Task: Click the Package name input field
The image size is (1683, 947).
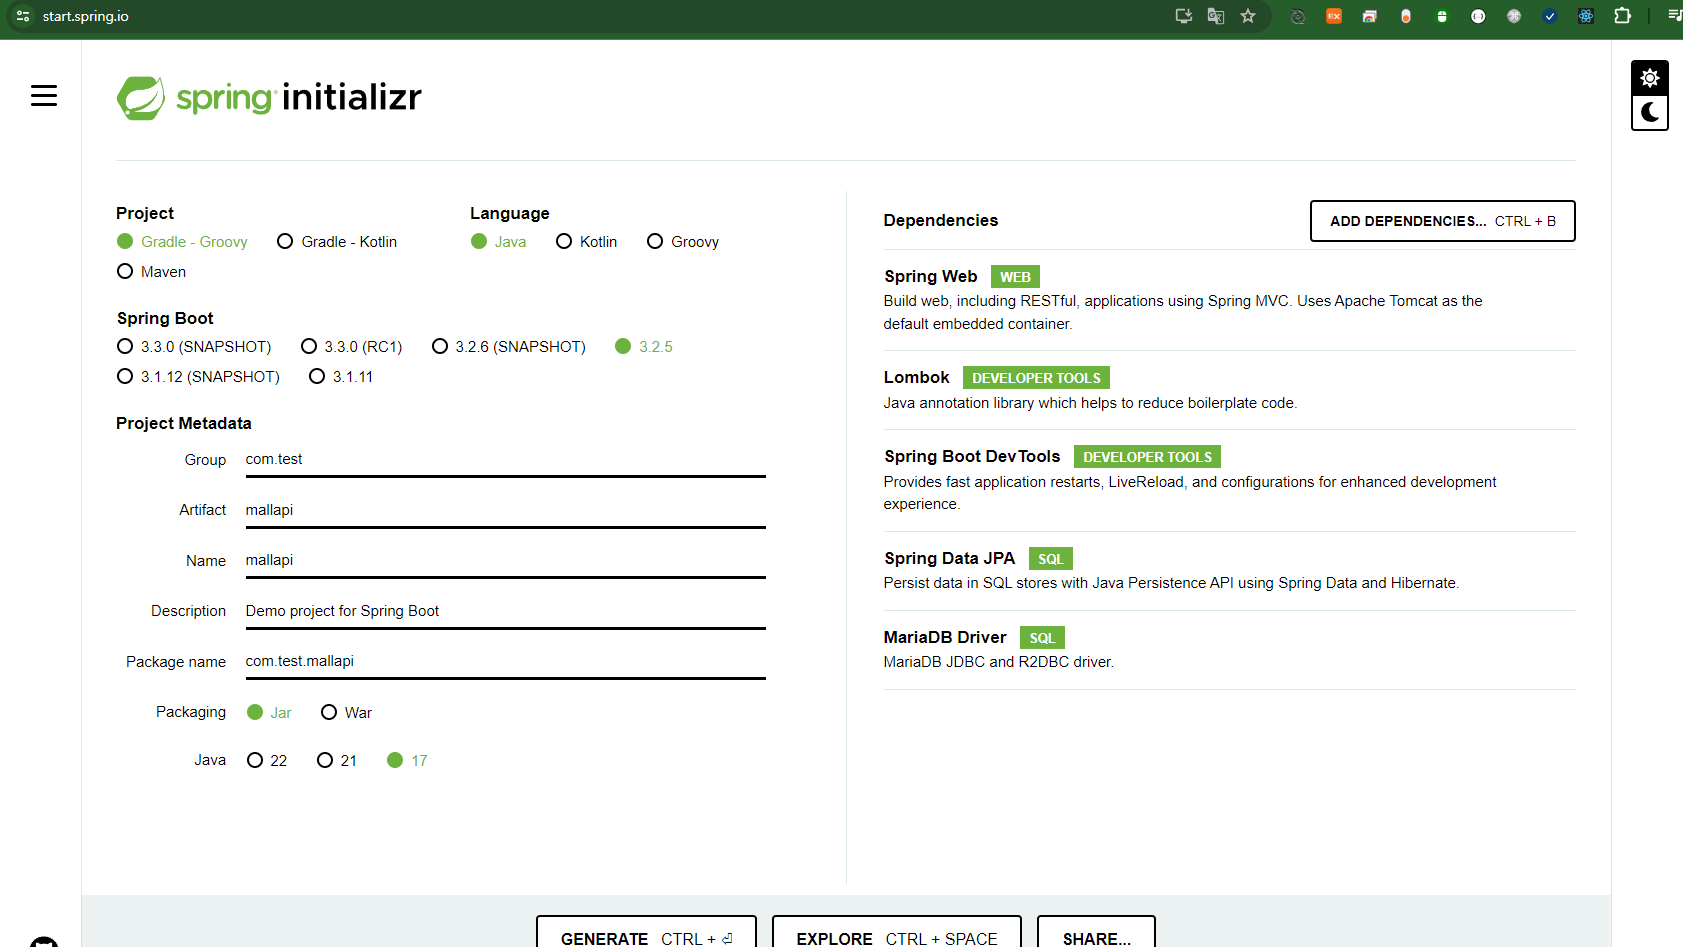Action: click(505, 661)
